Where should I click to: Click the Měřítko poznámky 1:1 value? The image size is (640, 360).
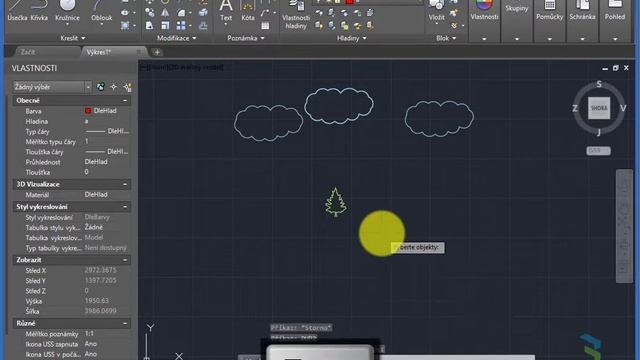click(x=89, y=333)
